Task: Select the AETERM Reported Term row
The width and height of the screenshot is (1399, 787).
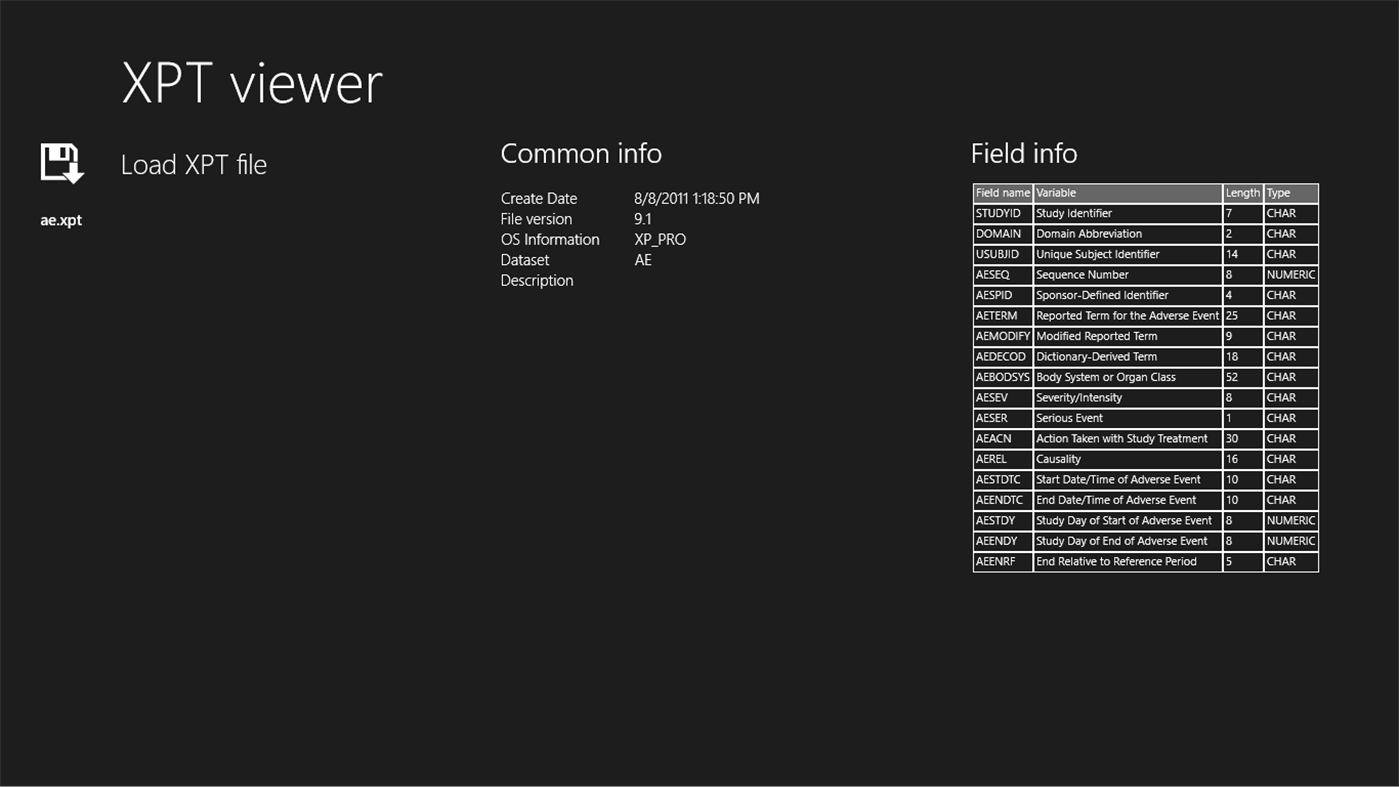Action: (x=1100, y=315)
